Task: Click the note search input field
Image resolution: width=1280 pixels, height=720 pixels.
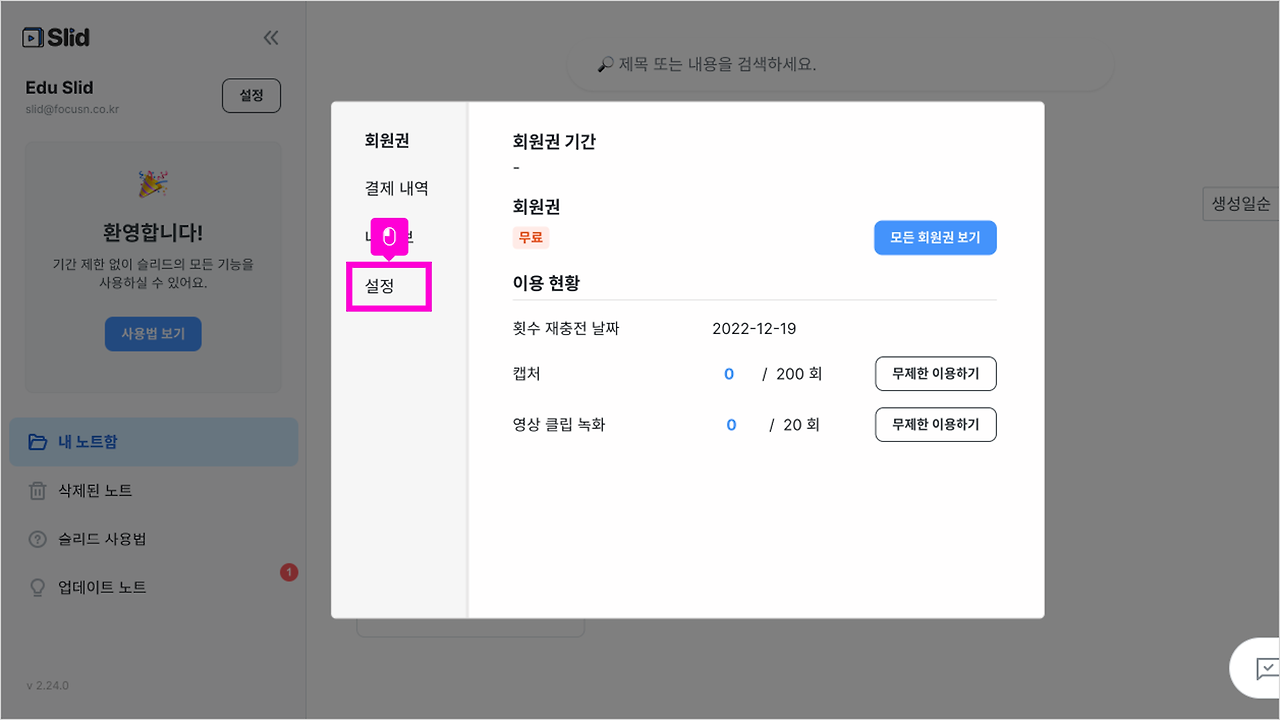Action: coord(840,62)
